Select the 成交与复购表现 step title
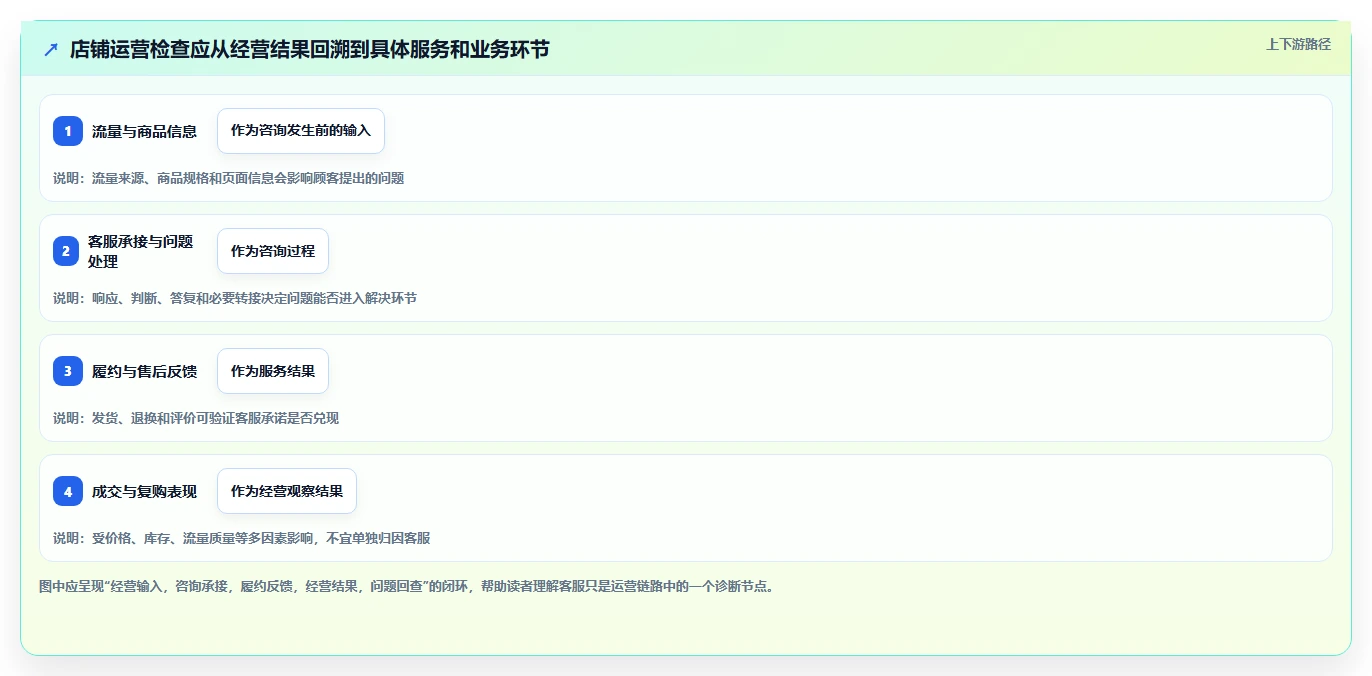Screen dimensions: 1372x676 click(x=144, y=491)
